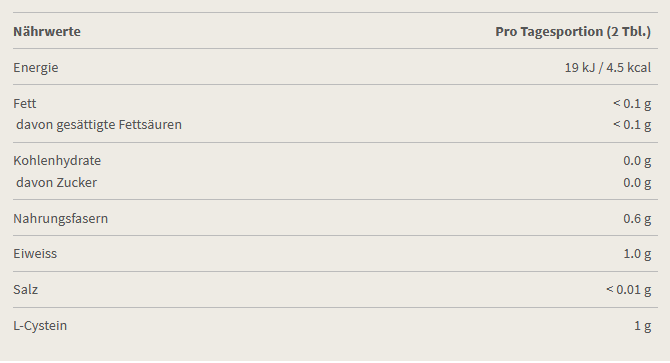Click the Eiweiss value 1.0 g
This screenshot has width=670, height=363.
(637, 254)
